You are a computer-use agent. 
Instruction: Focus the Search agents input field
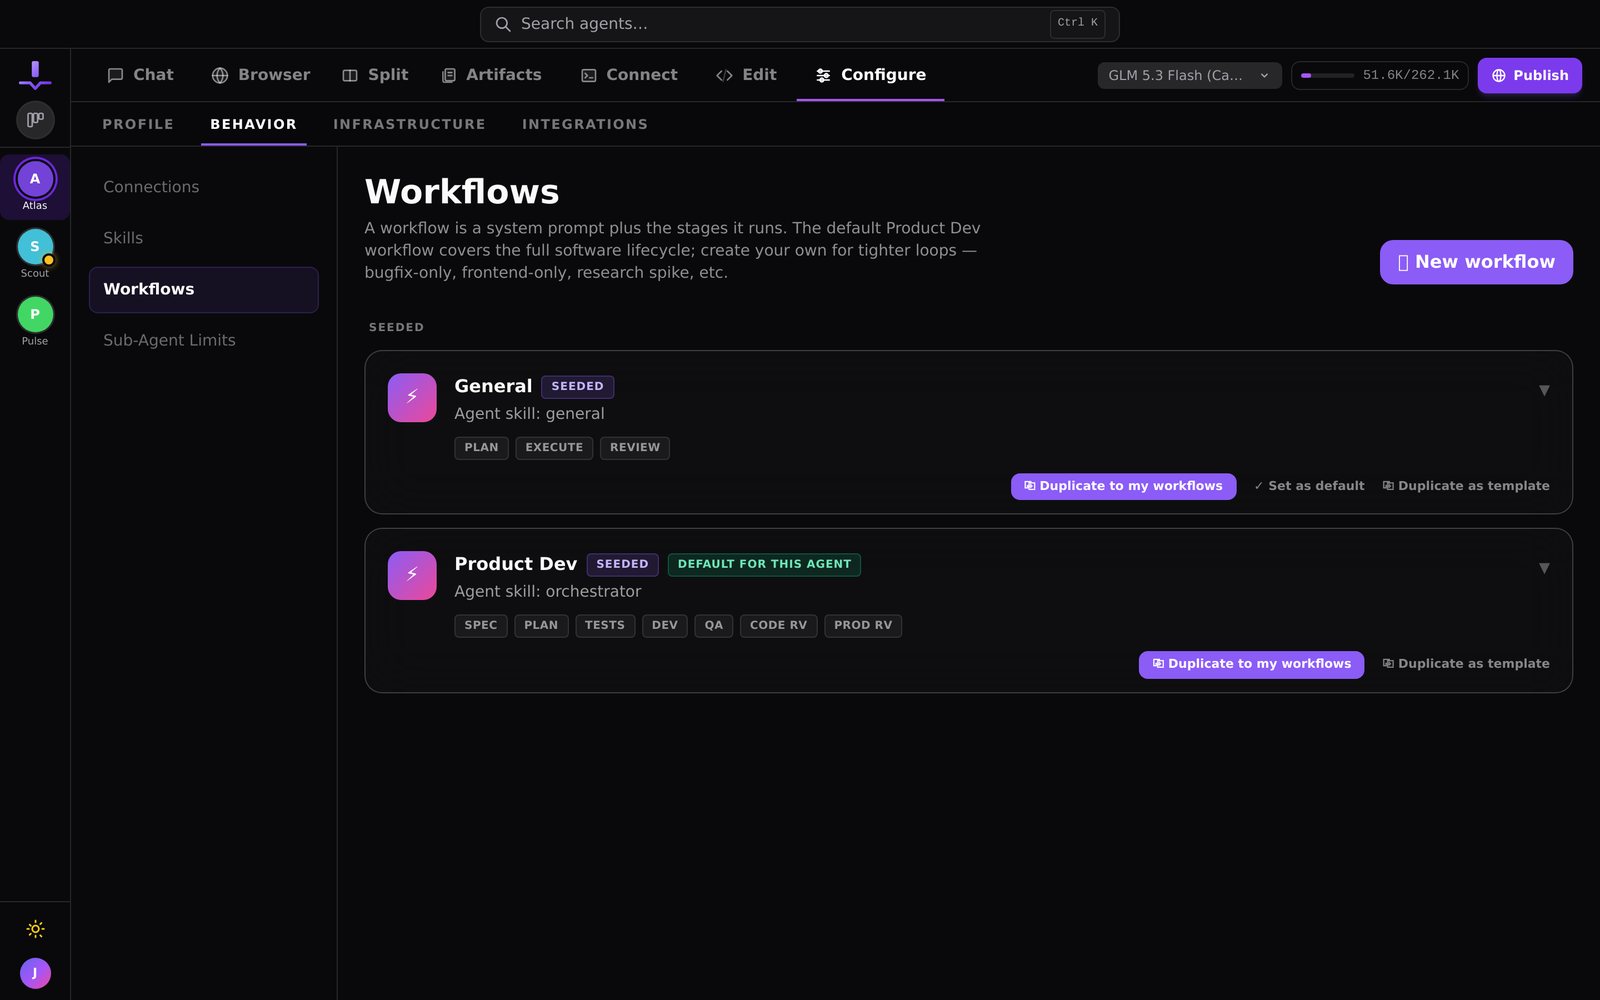799,24
